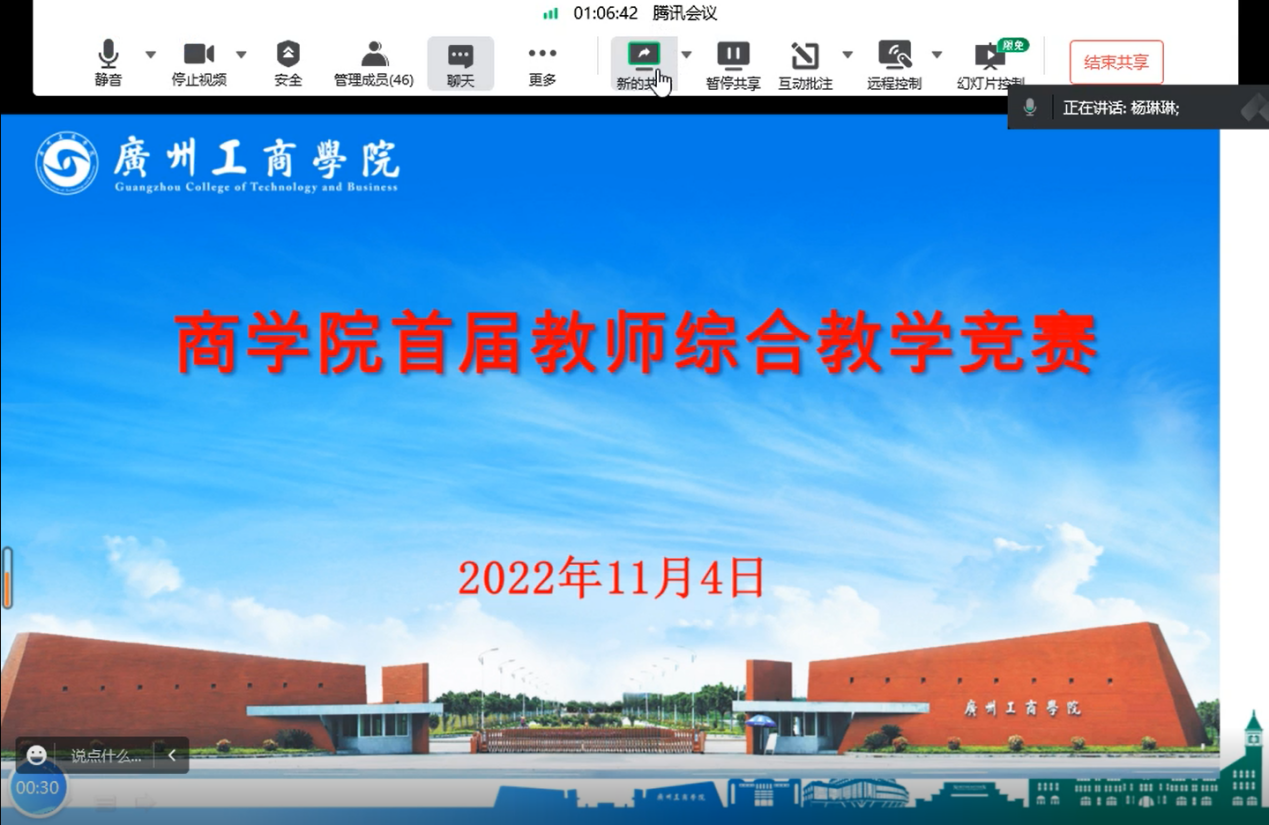Viewport: 1269px width, 825px height.
Task: Toggle the 聊天 chat panel
Action: [460, 63]
